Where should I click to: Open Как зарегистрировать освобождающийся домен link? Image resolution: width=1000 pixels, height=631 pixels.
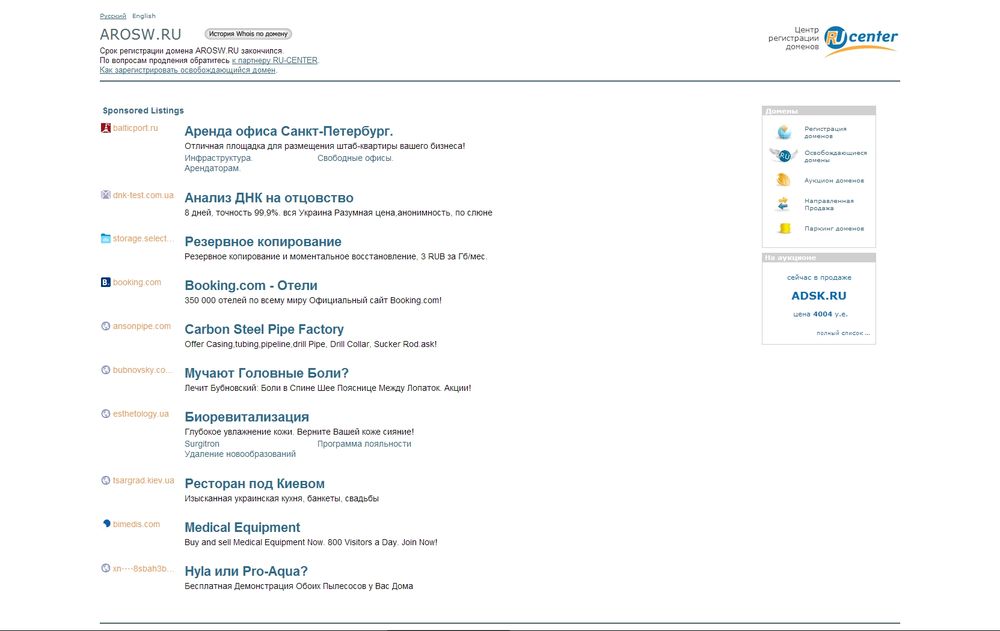tap(188, 70)
